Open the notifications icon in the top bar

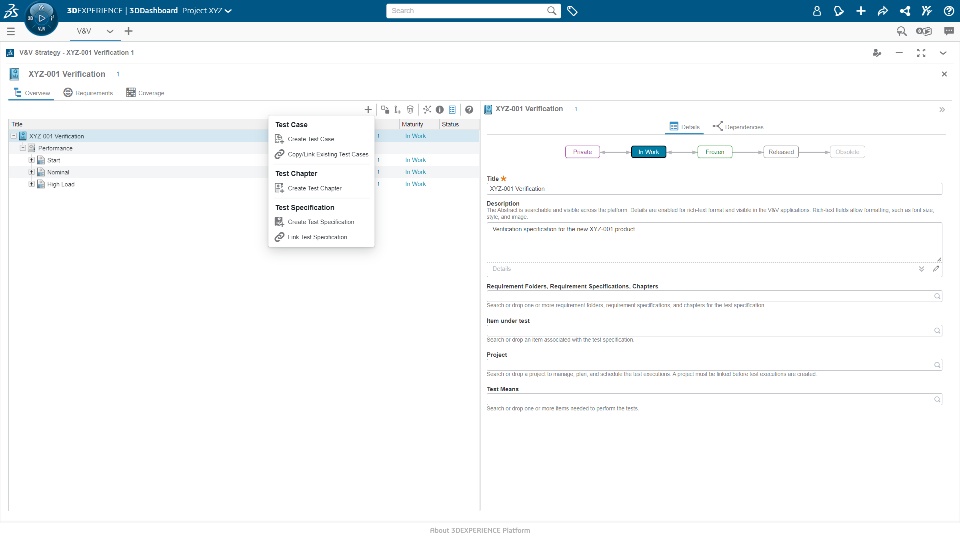(x=839, y=11)
